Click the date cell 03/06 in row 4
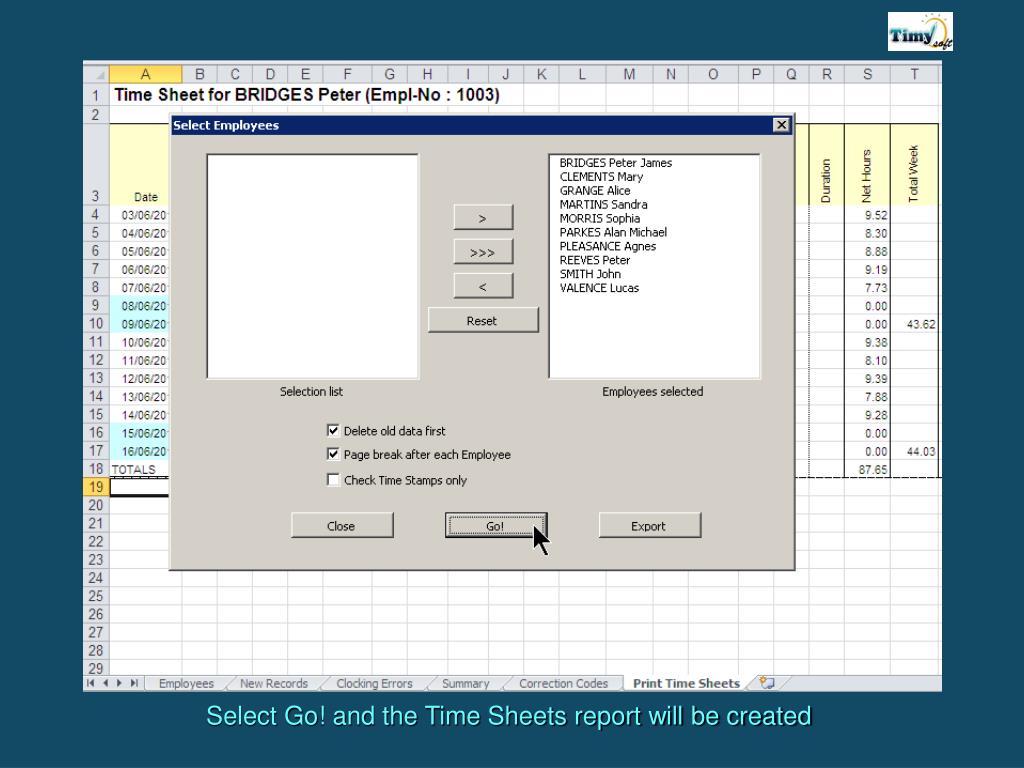The height and width of the screenshot is (768, 1024). click(x=140, y=215)
